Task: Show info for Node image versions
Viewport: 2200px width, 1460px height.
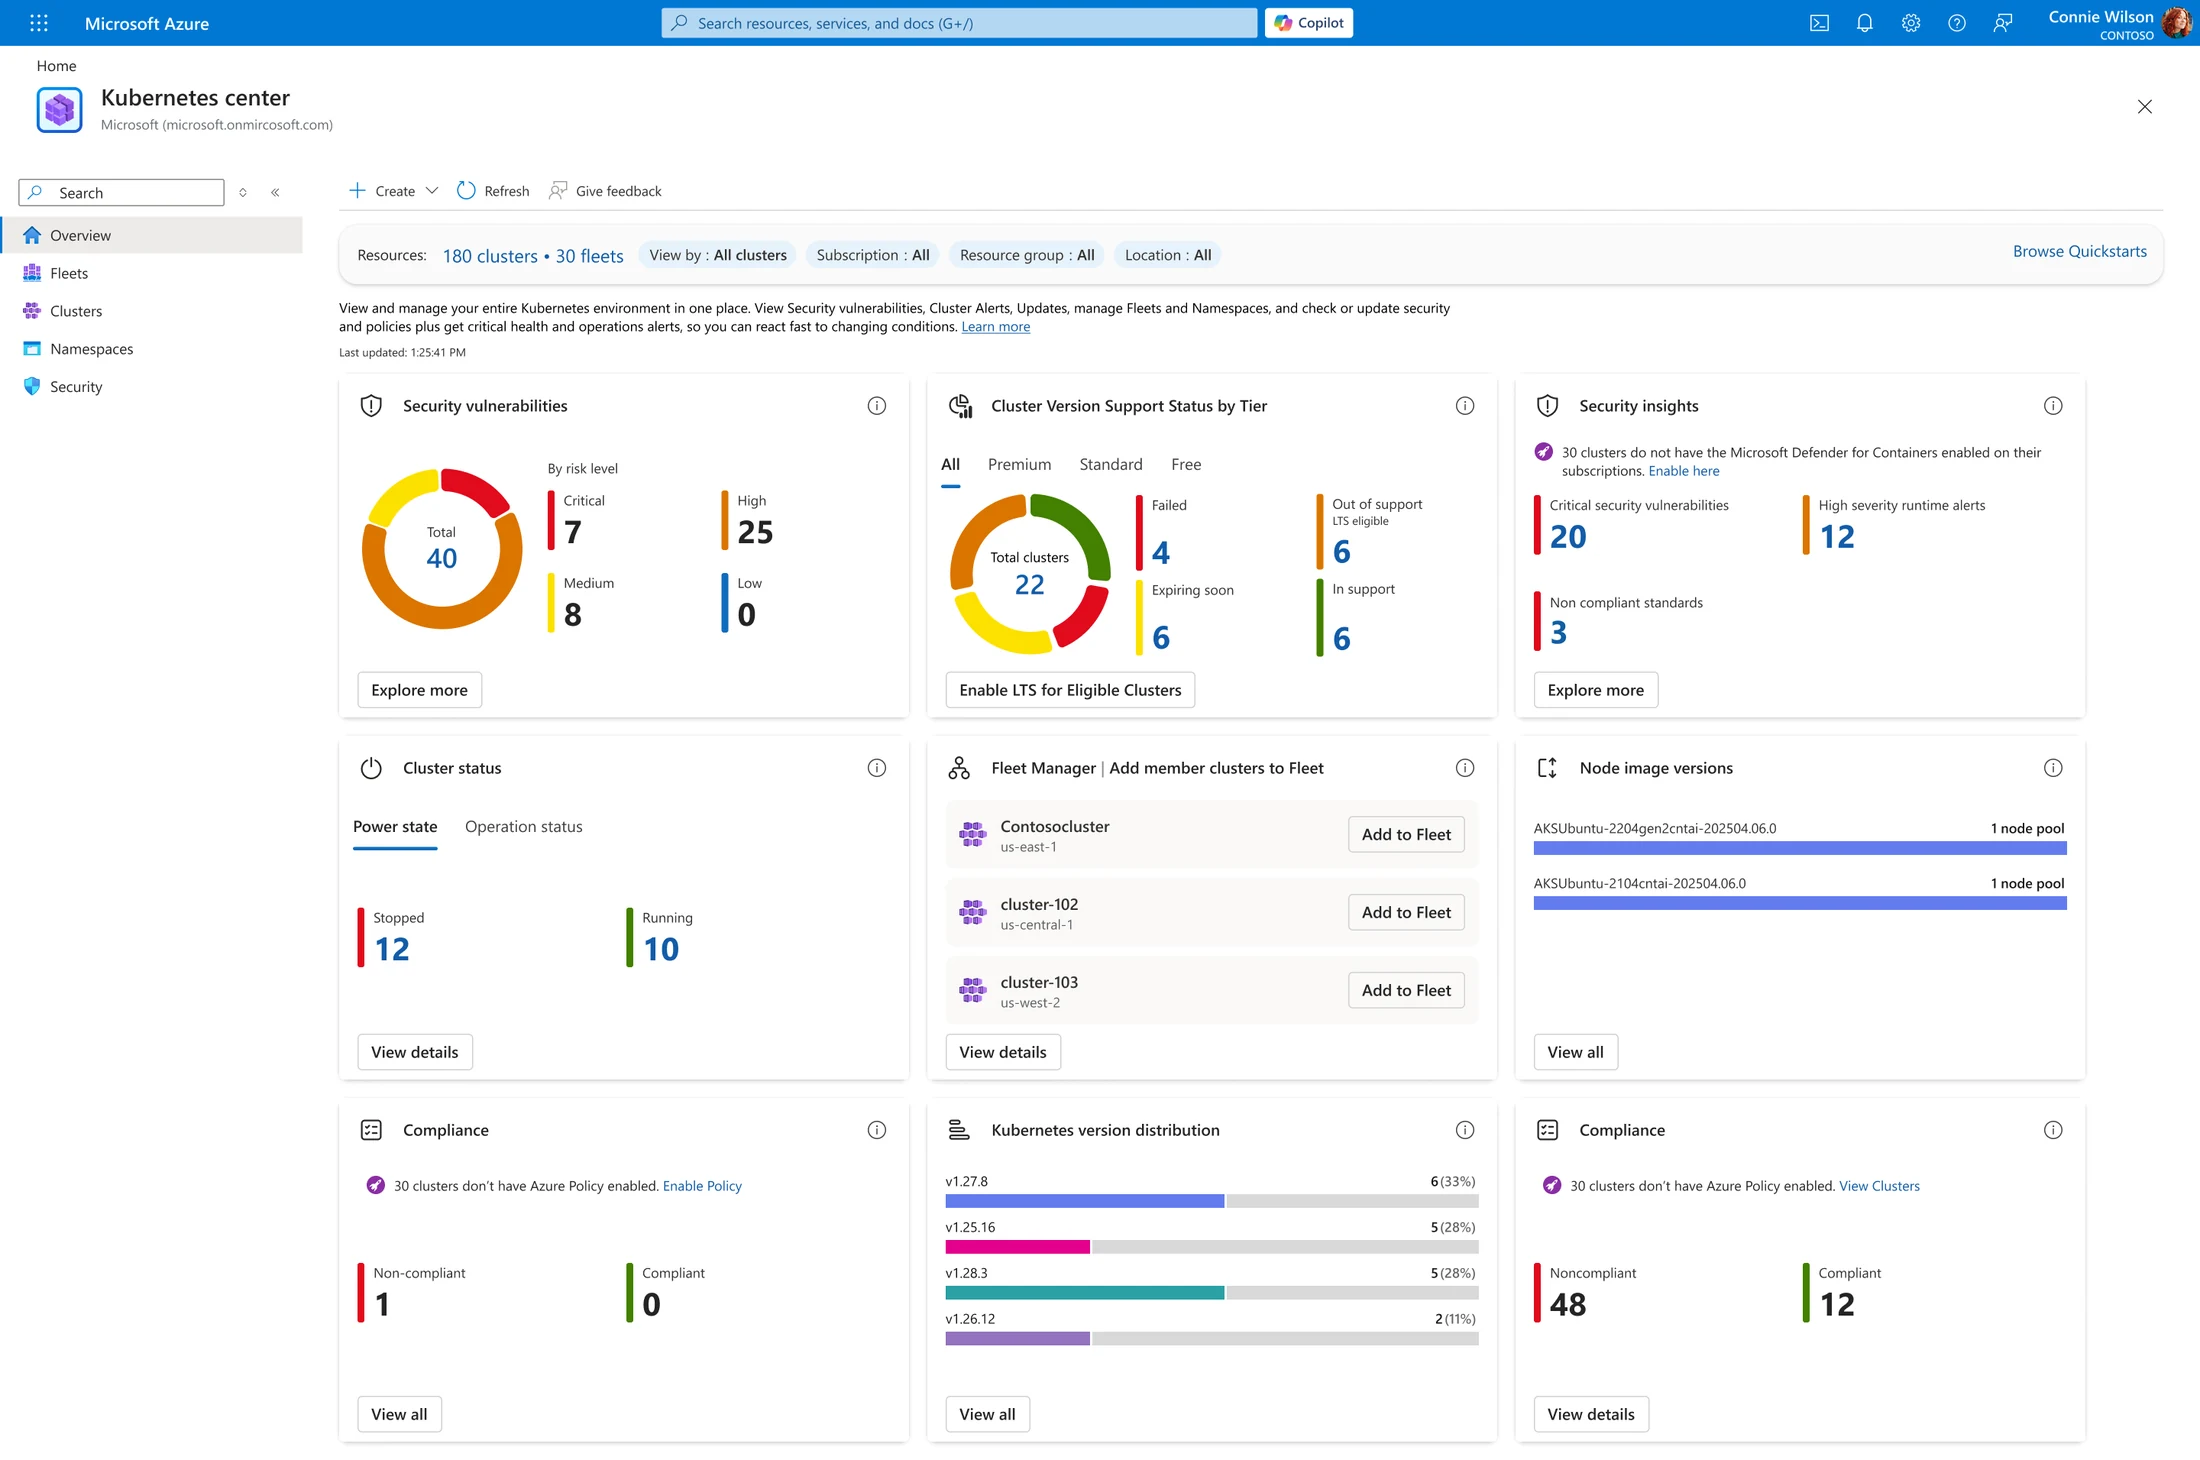Action: (2053, 767)
